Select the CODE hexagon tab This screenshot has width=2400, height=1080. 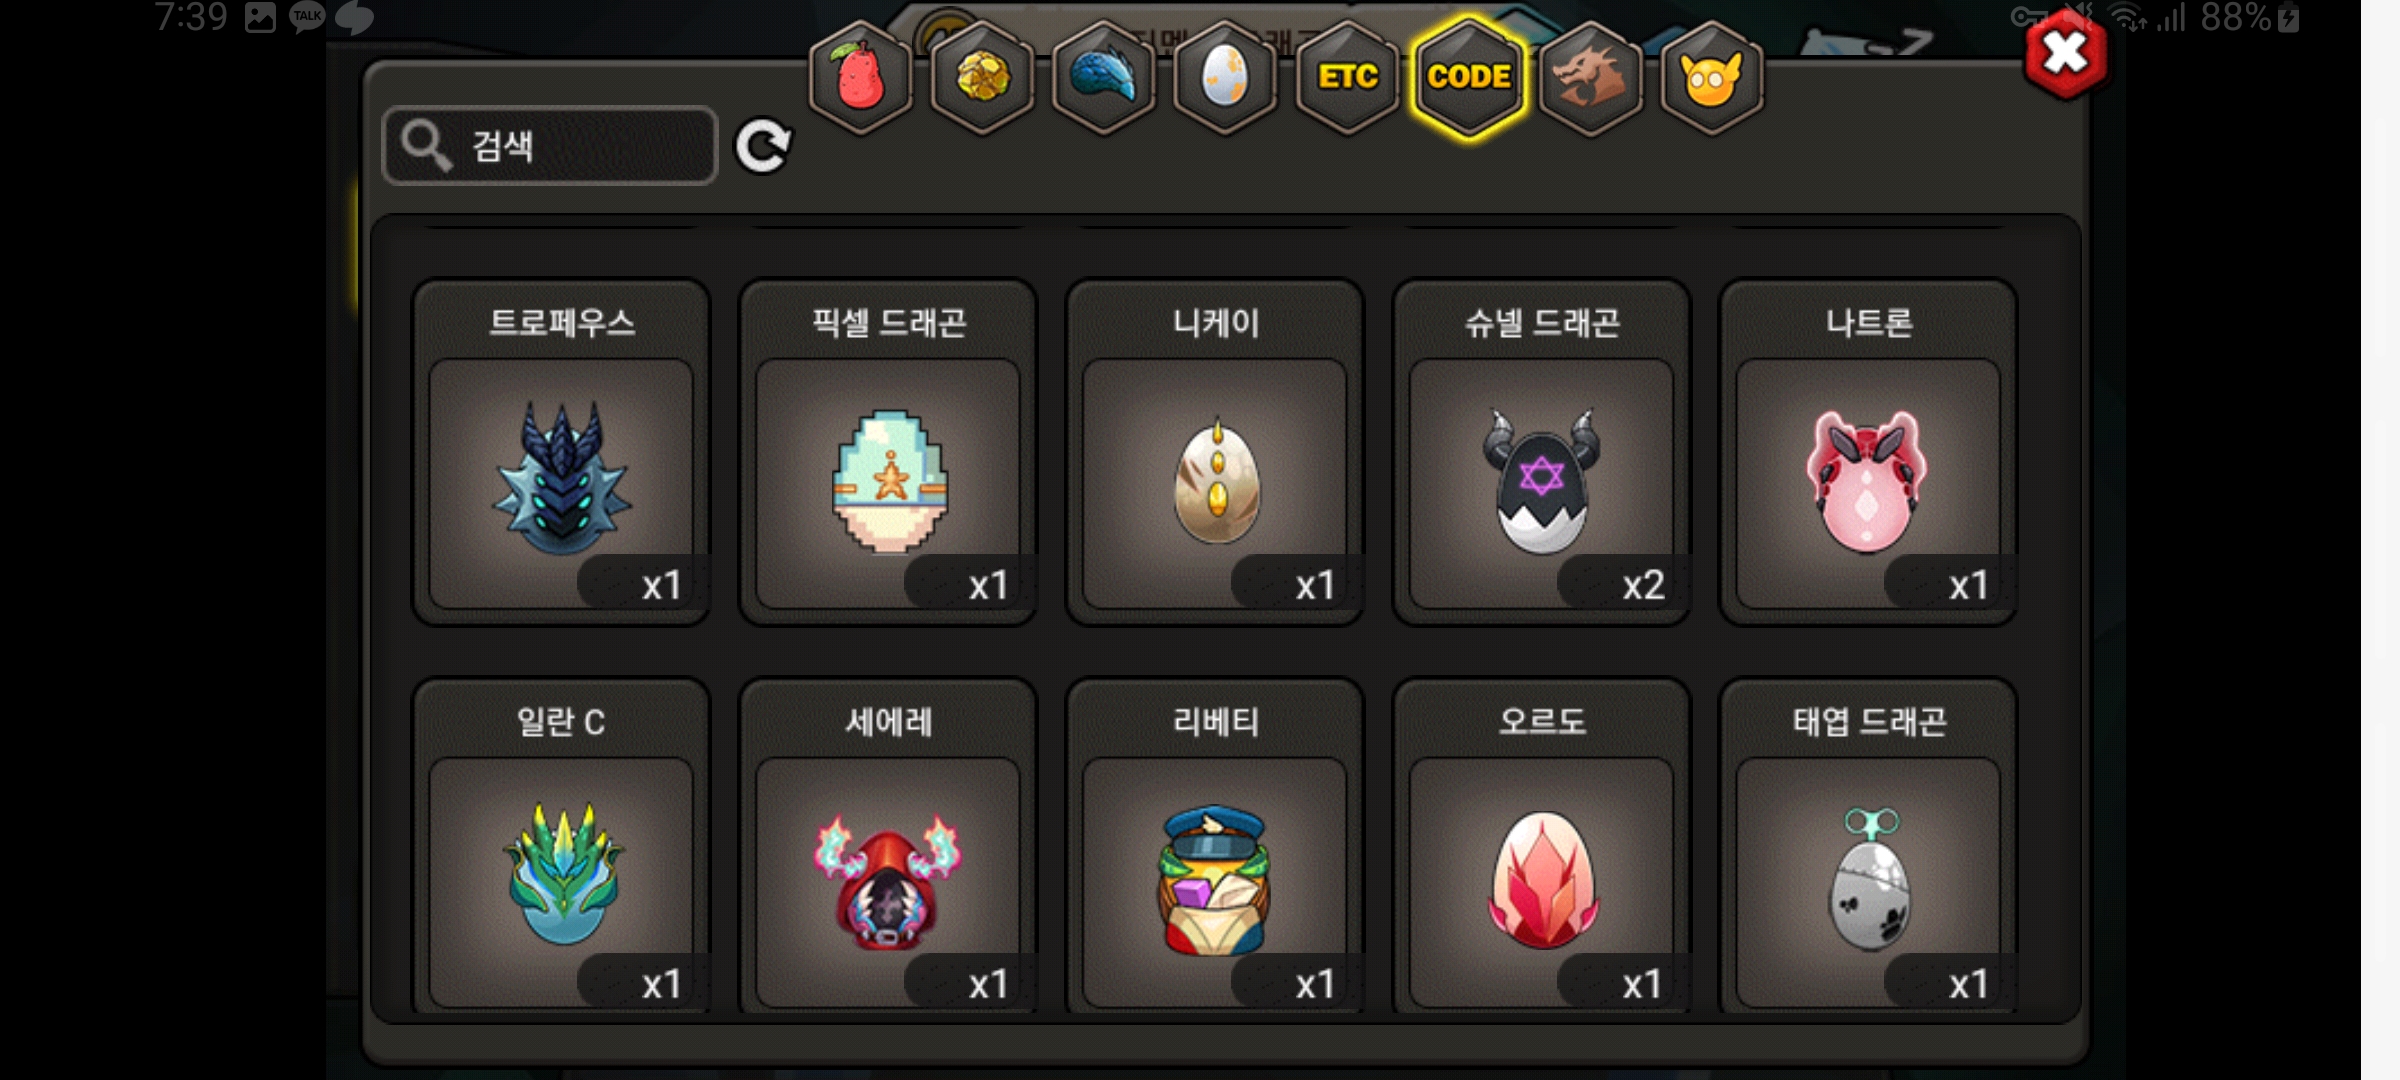tap(1469, 77)
